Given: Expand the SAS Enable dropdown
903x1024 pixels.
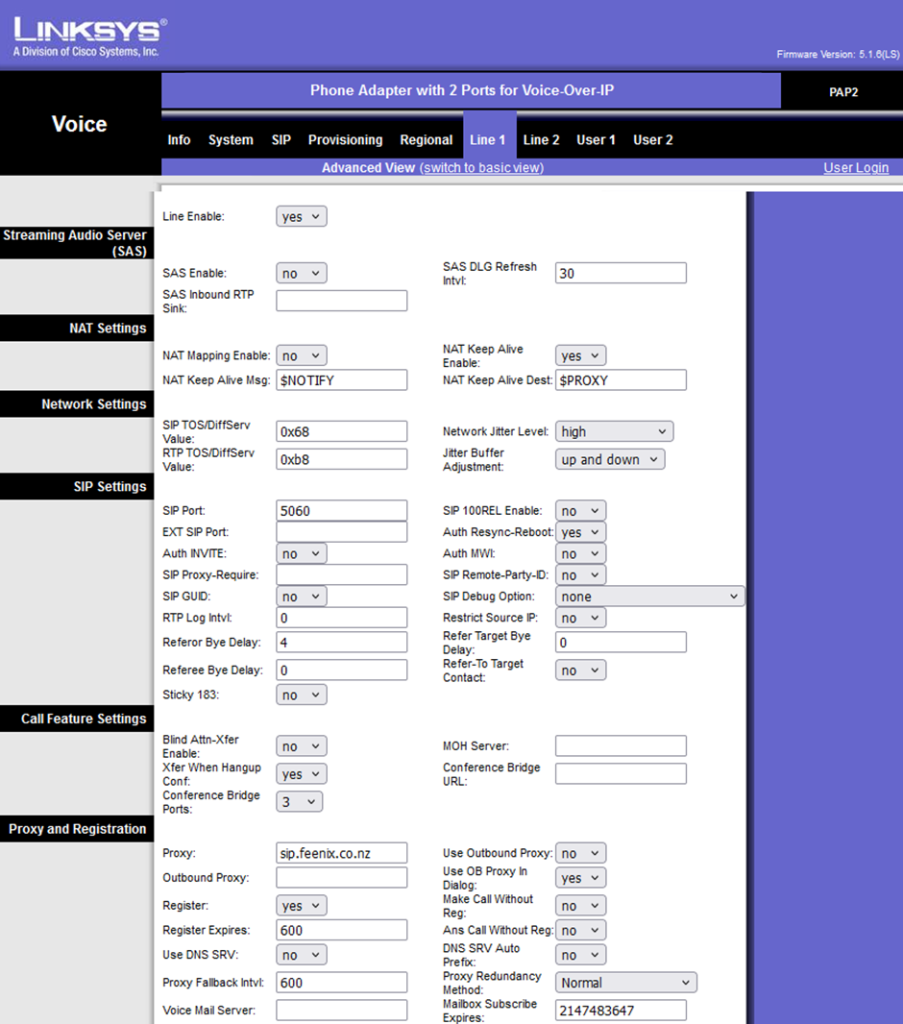Looking at the screenshot, I should point(301,273).
